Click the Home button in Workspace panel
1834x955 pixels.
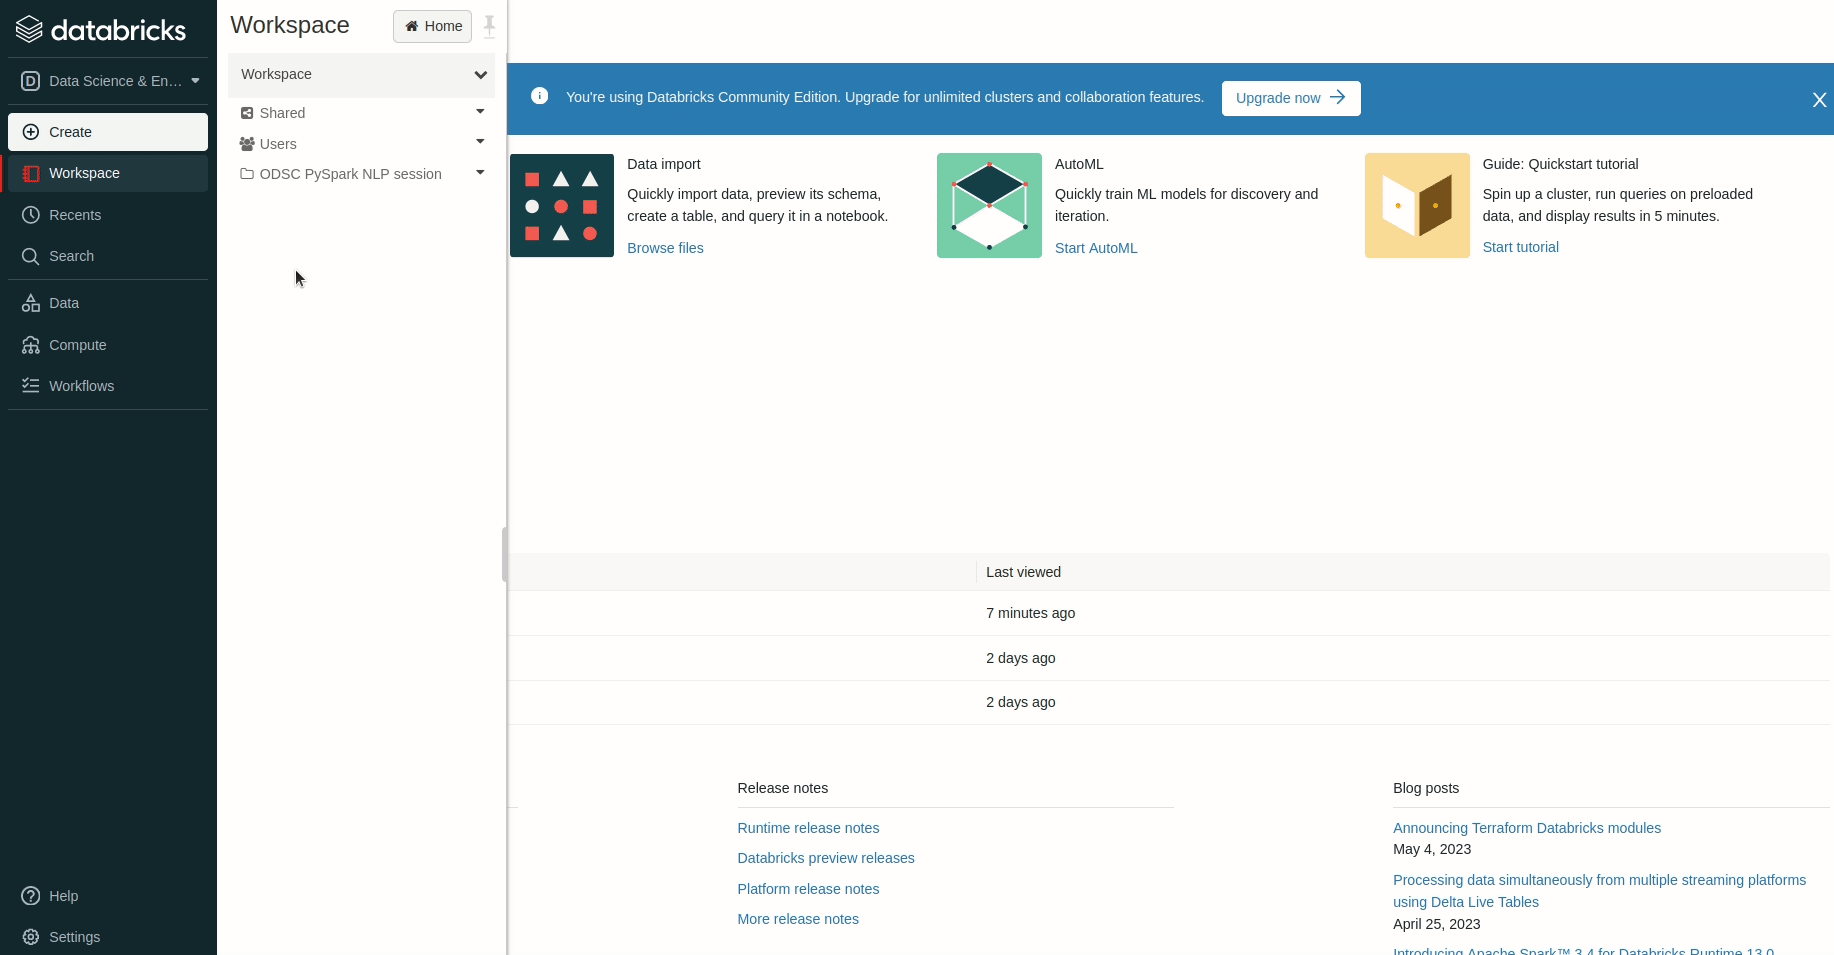(432, 26)
